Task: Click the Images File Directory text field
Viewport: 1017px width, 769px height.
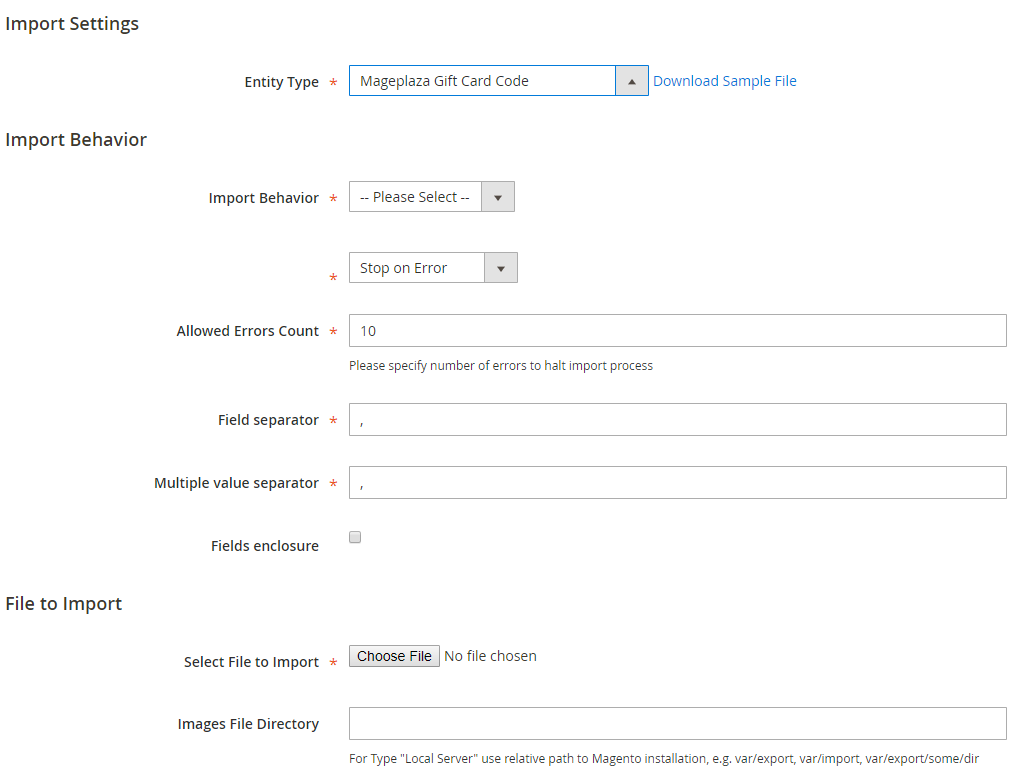Action: [677, 724]
